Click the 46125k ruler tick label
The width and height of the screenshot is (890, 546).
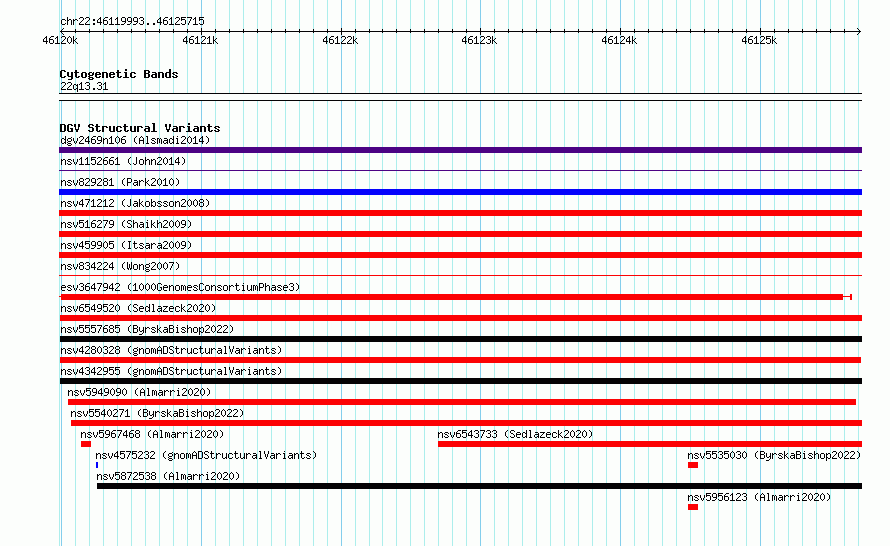click(759, 40)
